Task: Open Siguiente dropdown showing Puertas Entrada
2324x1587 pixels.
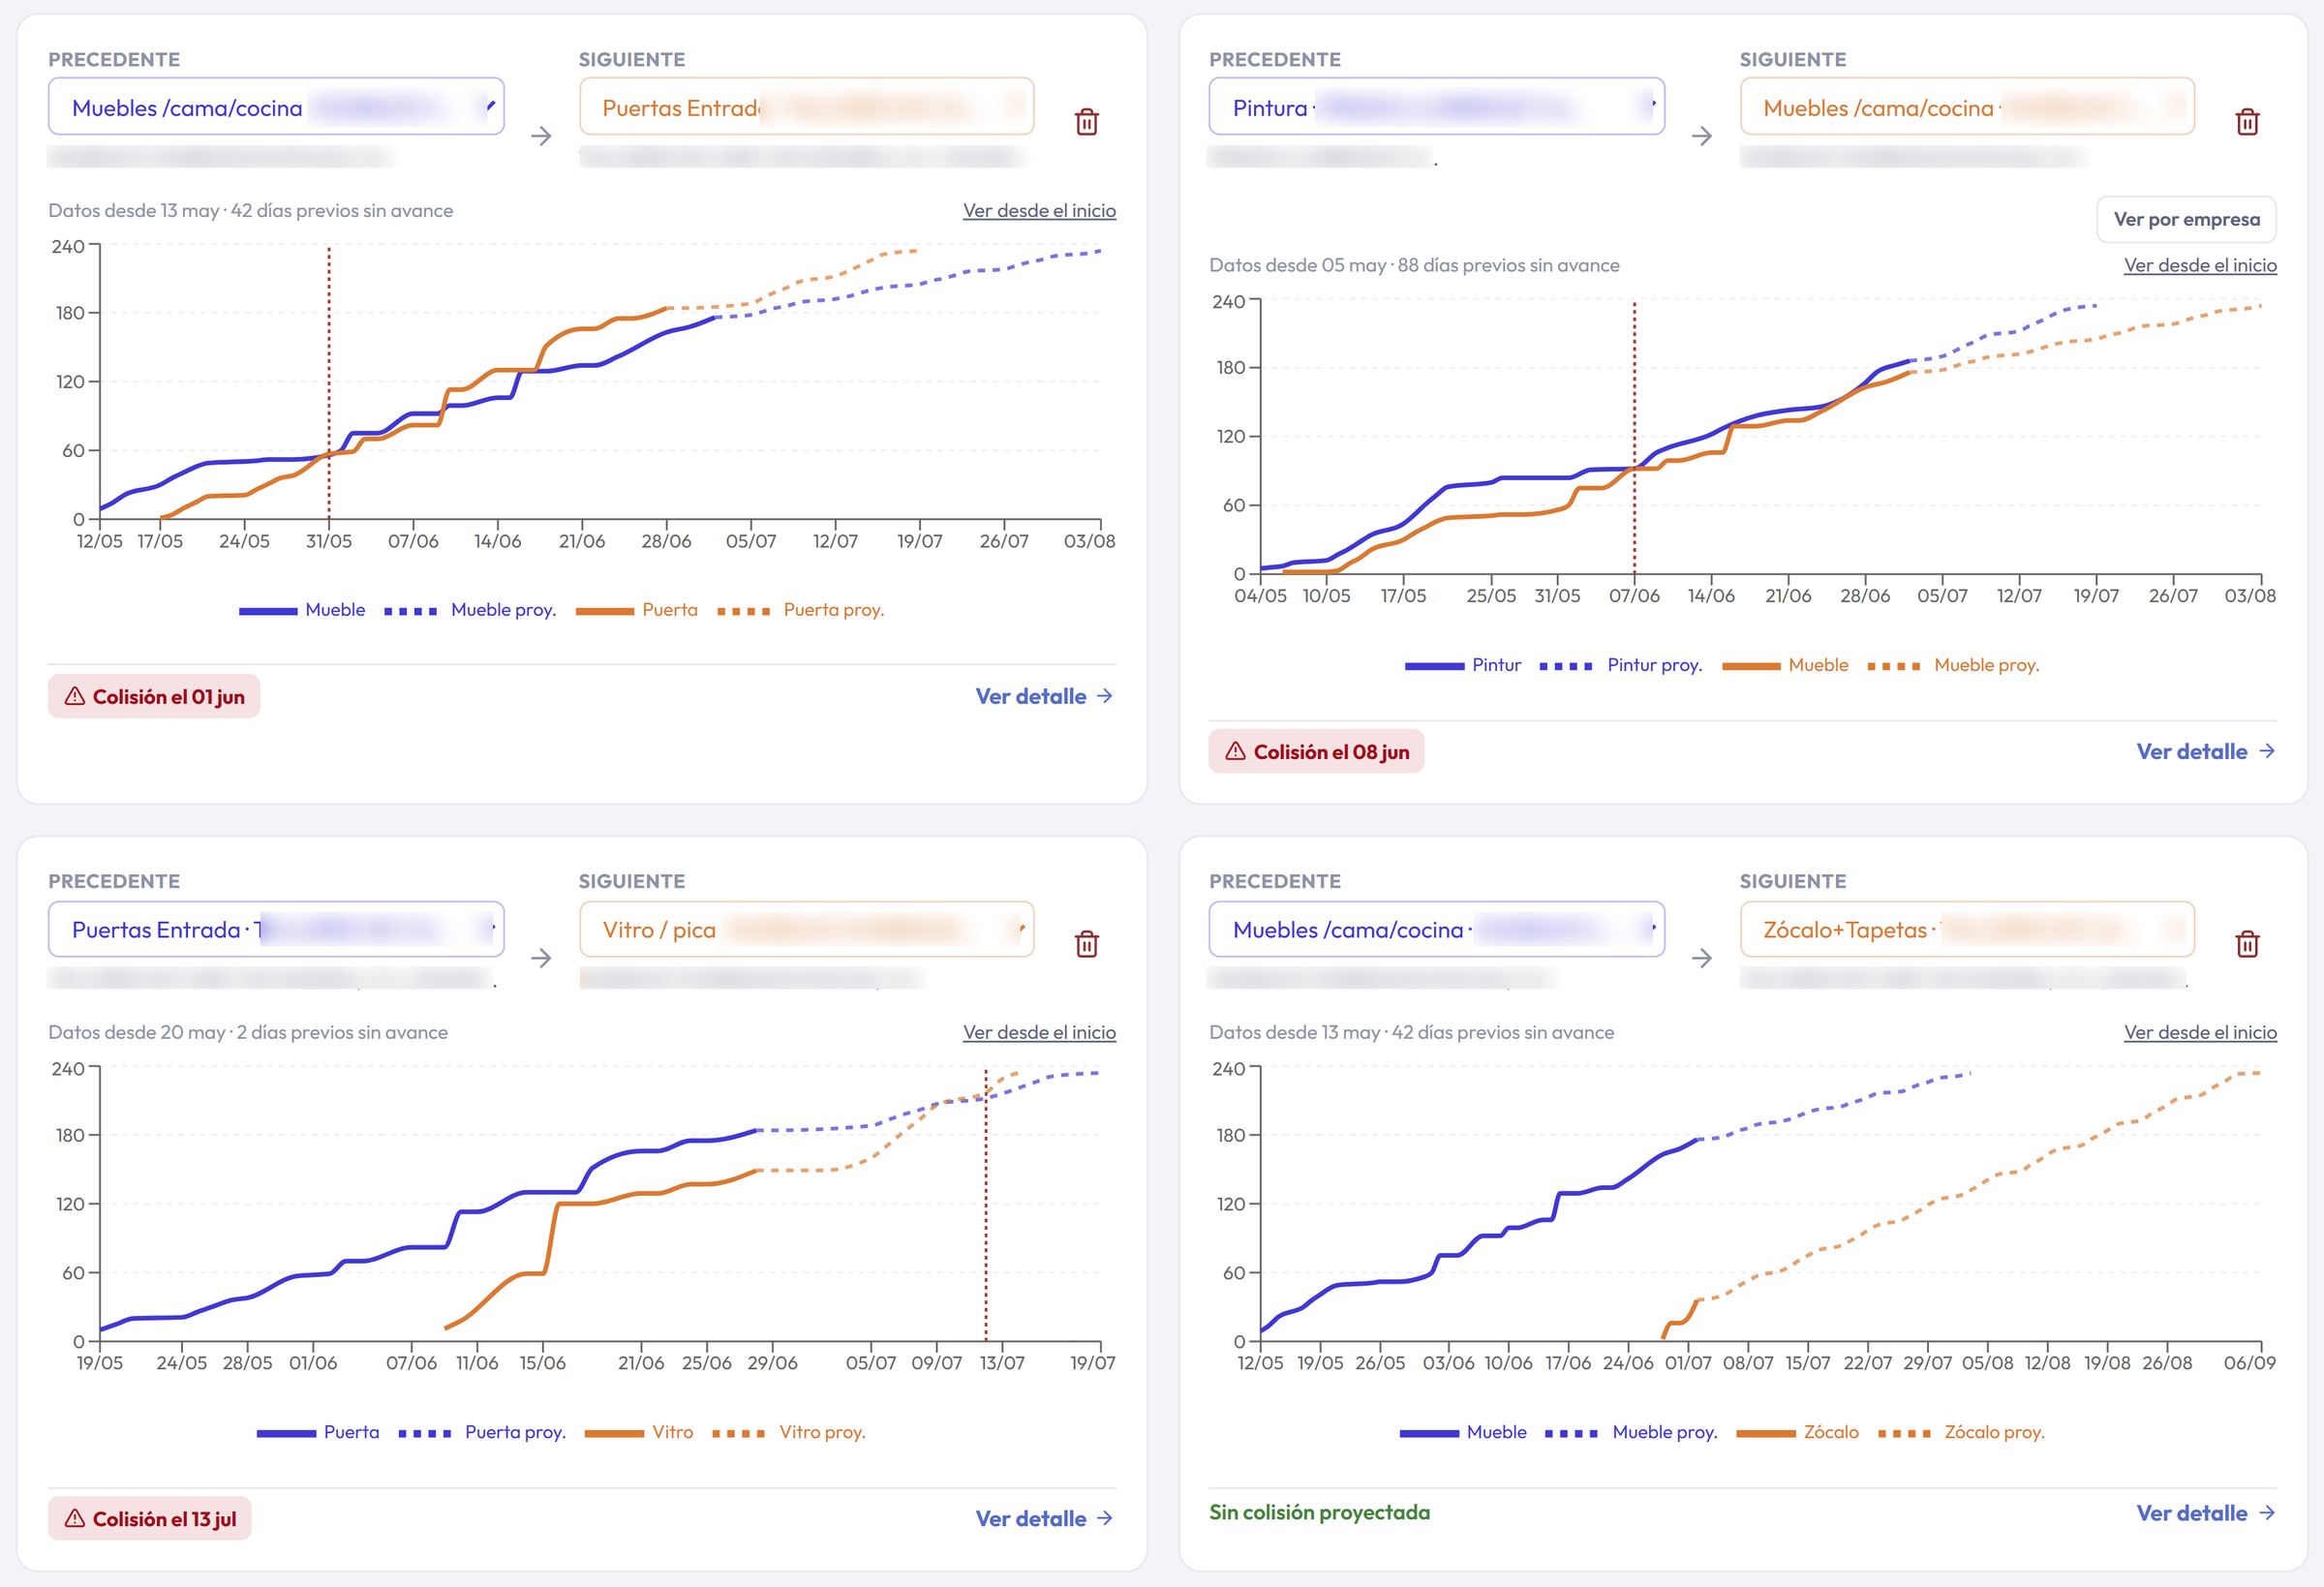Action: (x=806, y=107)
